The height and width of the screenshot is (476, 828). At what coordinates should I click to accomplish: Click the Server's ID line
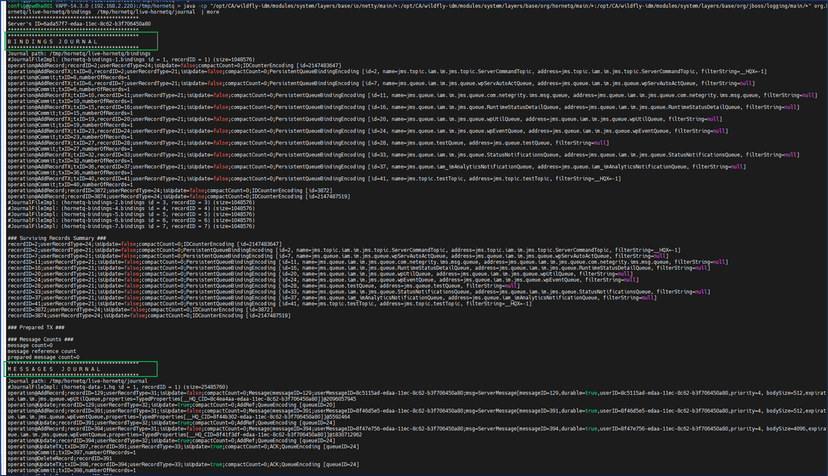58,25
